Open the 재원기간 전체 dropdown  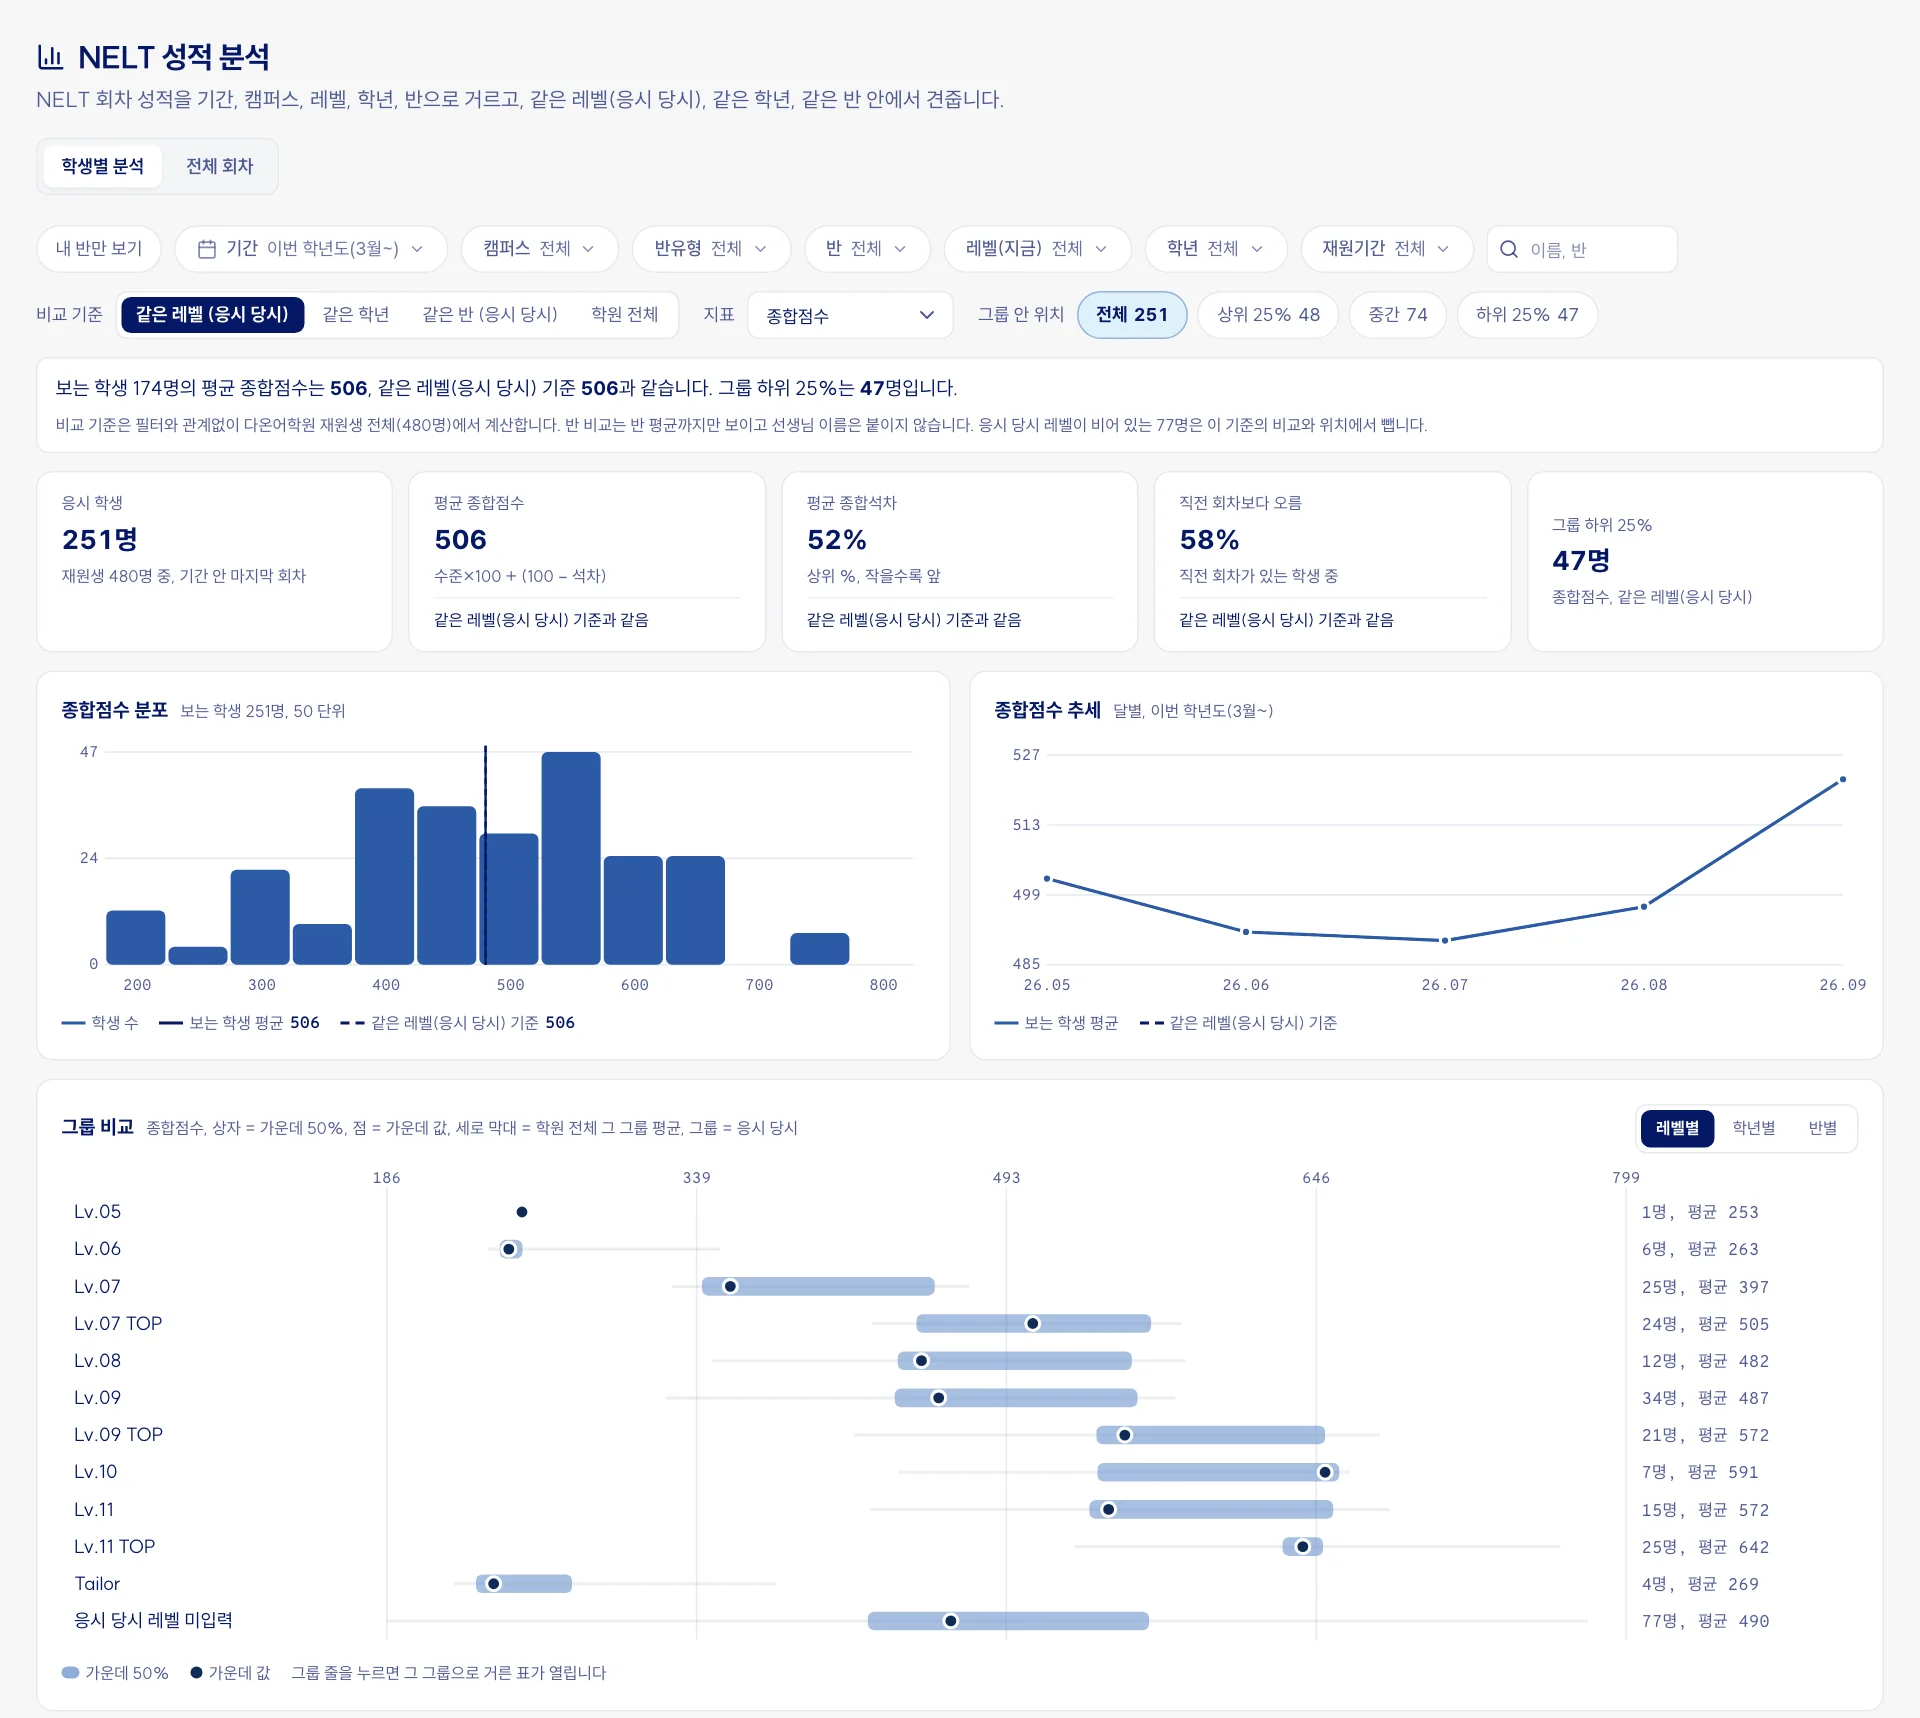(1386, 249)
